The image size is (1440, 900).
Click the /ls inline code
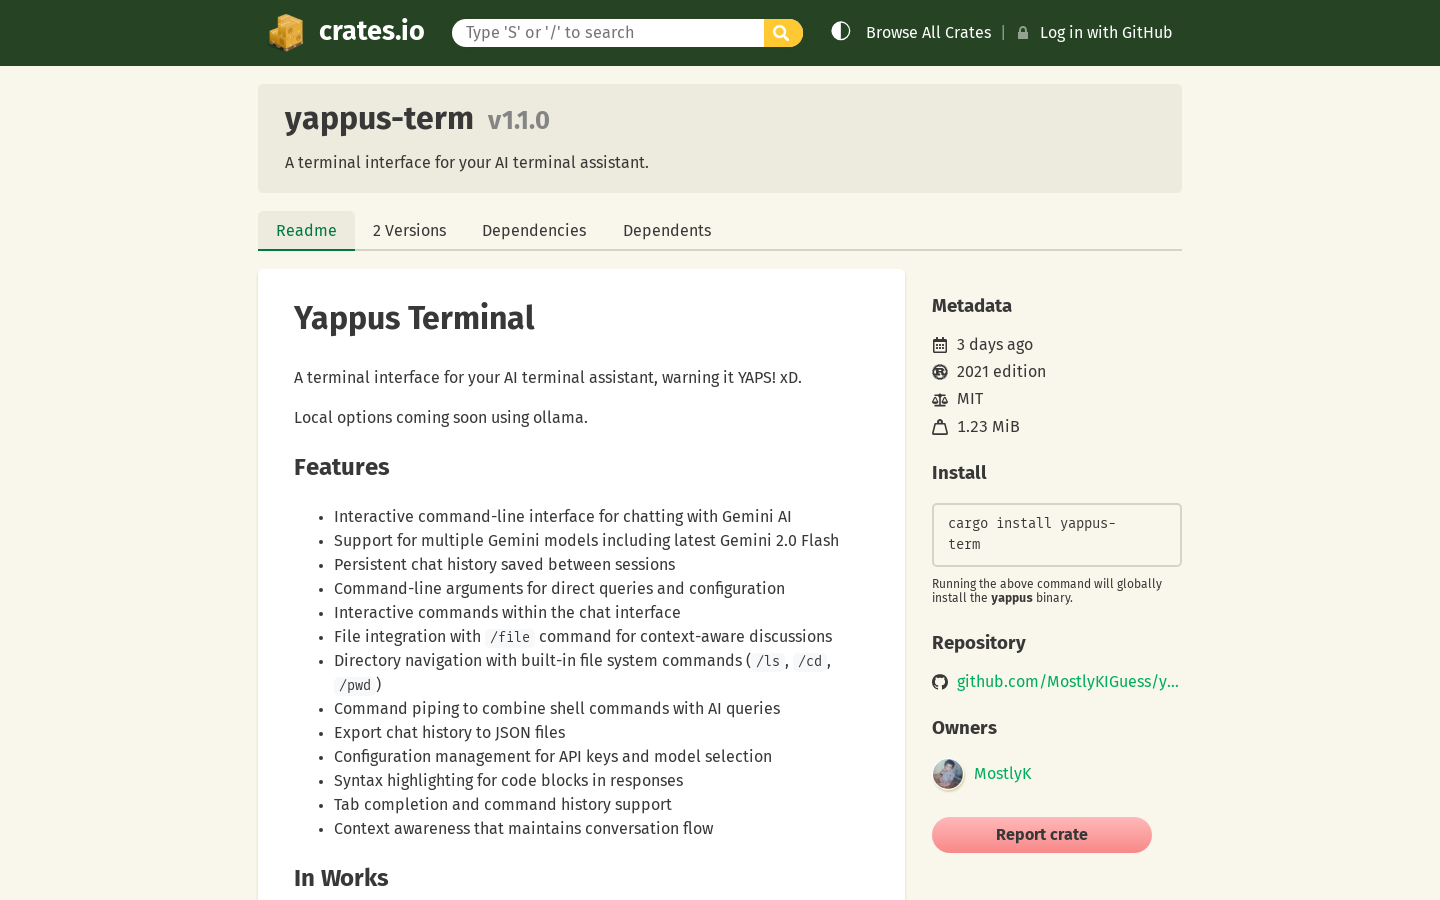tap(768, 661)
